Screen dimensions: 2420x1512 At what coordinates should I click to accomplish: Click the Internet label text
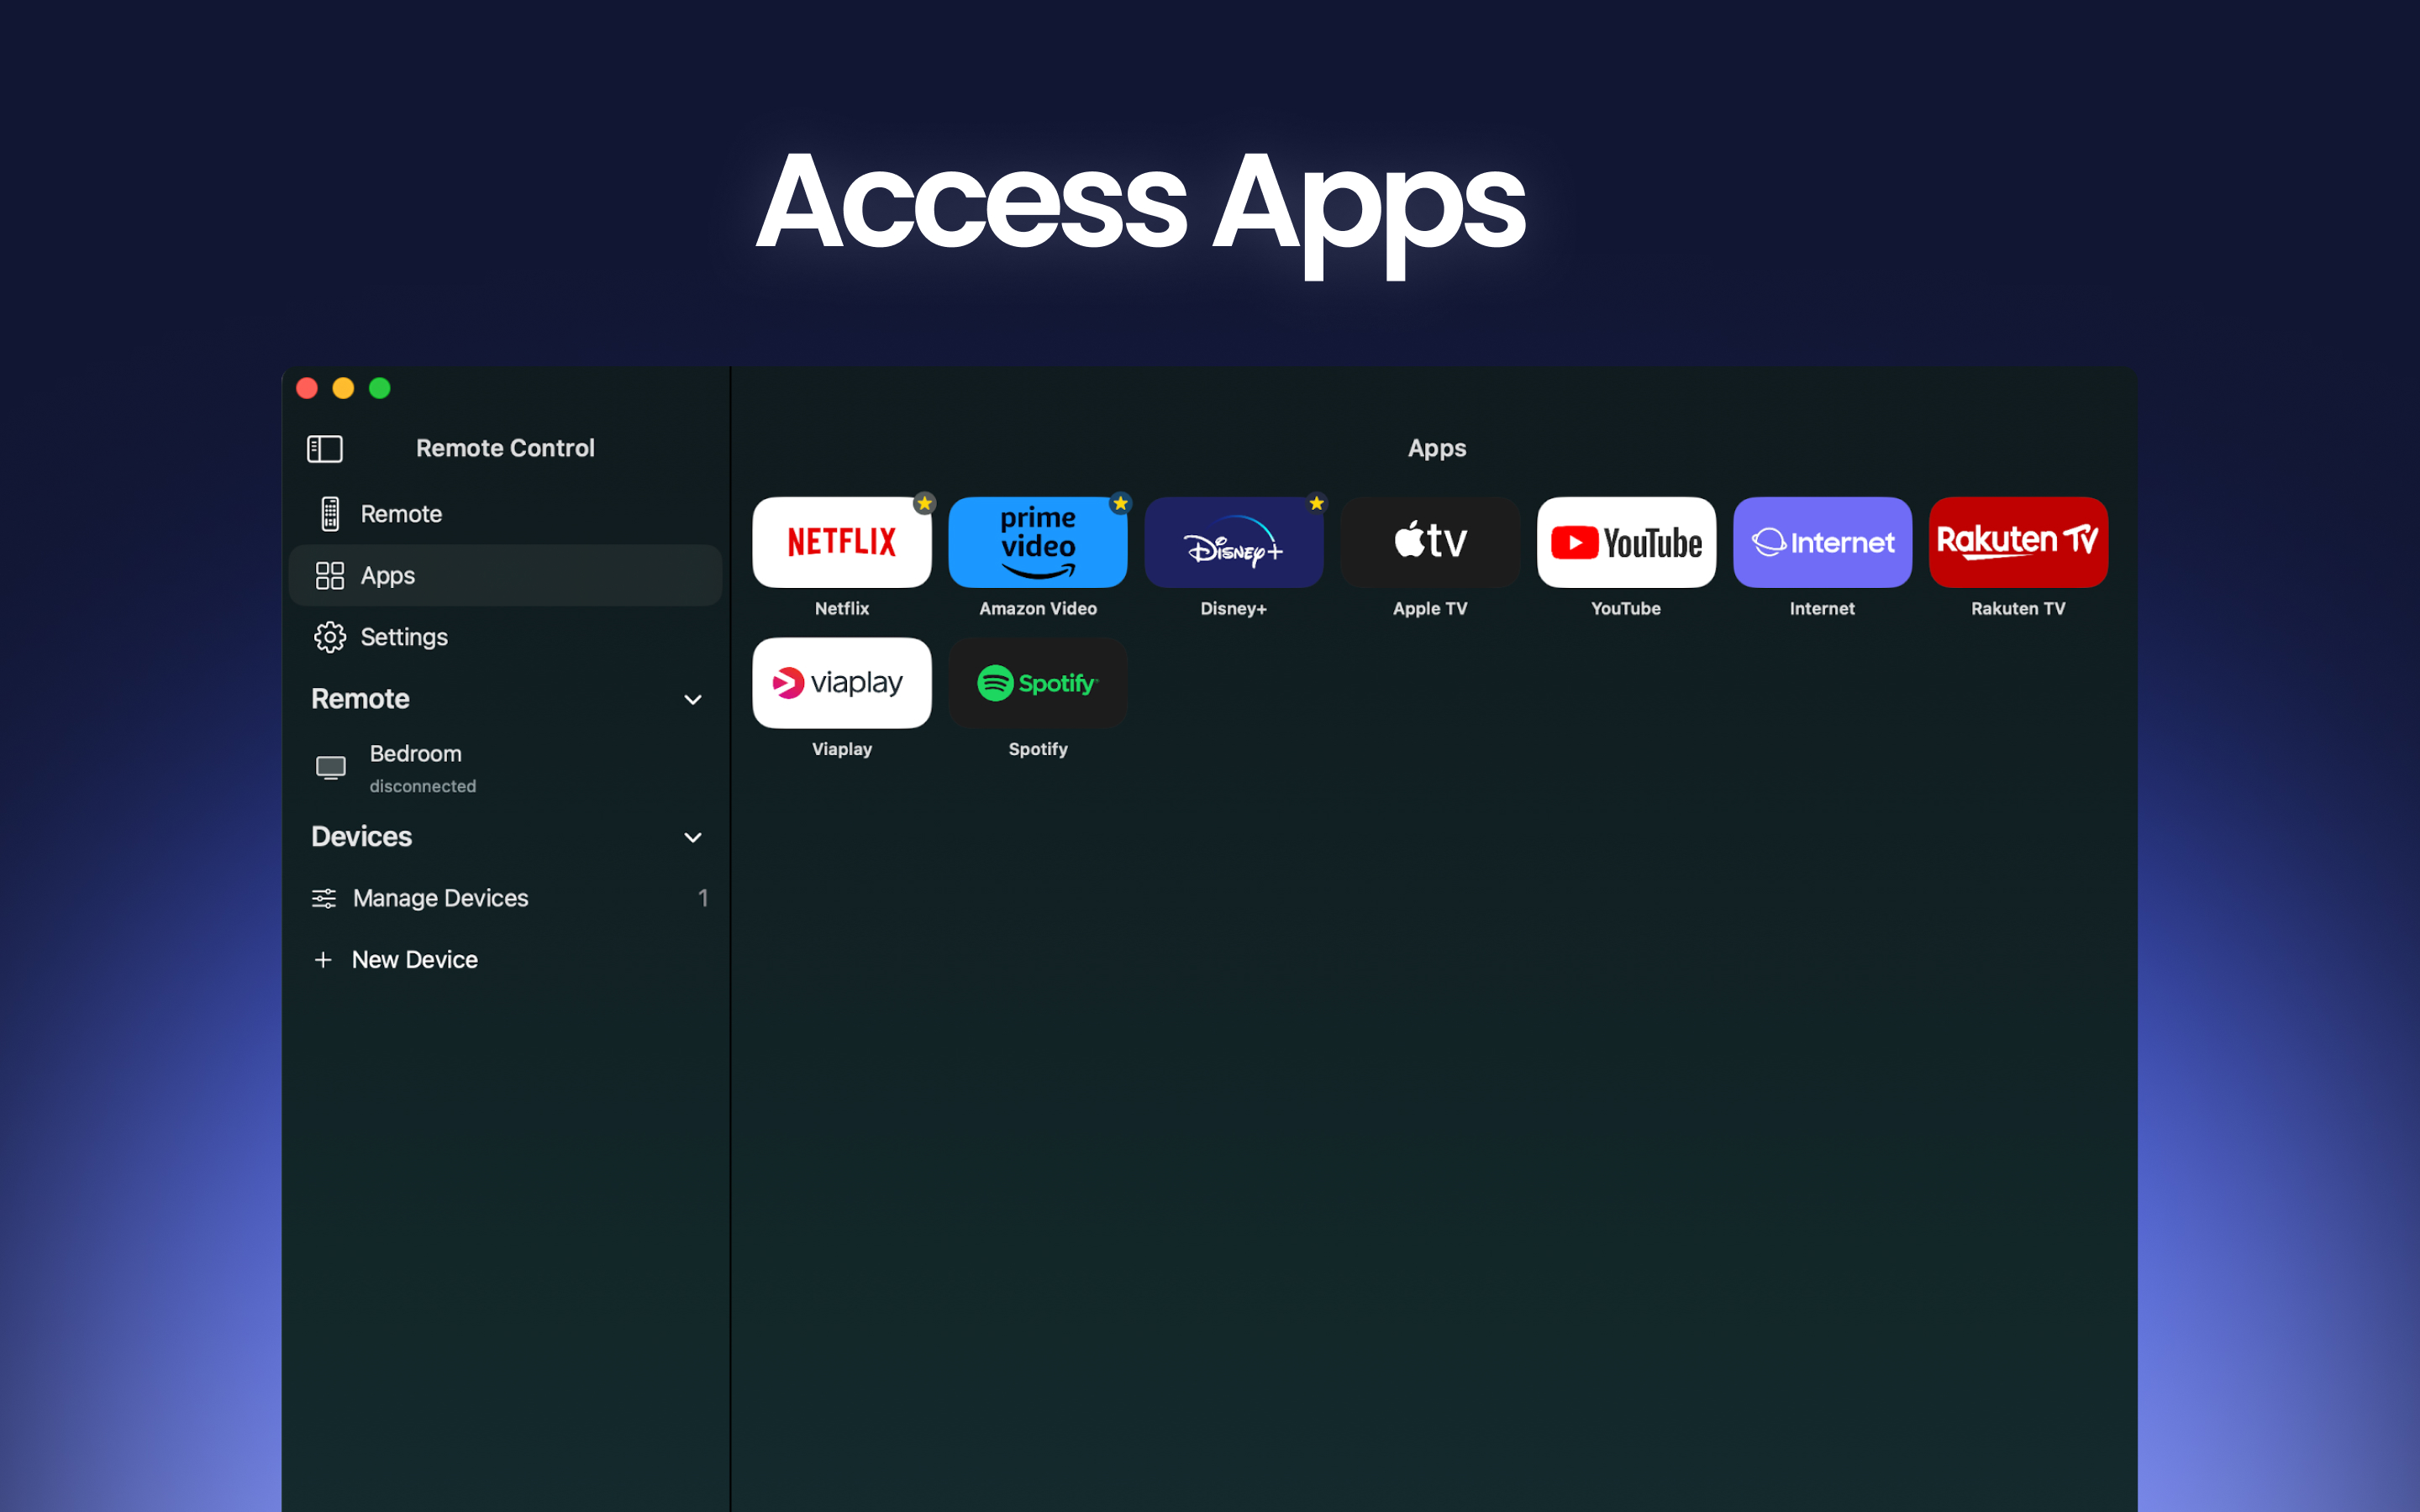coord(1822,609)
